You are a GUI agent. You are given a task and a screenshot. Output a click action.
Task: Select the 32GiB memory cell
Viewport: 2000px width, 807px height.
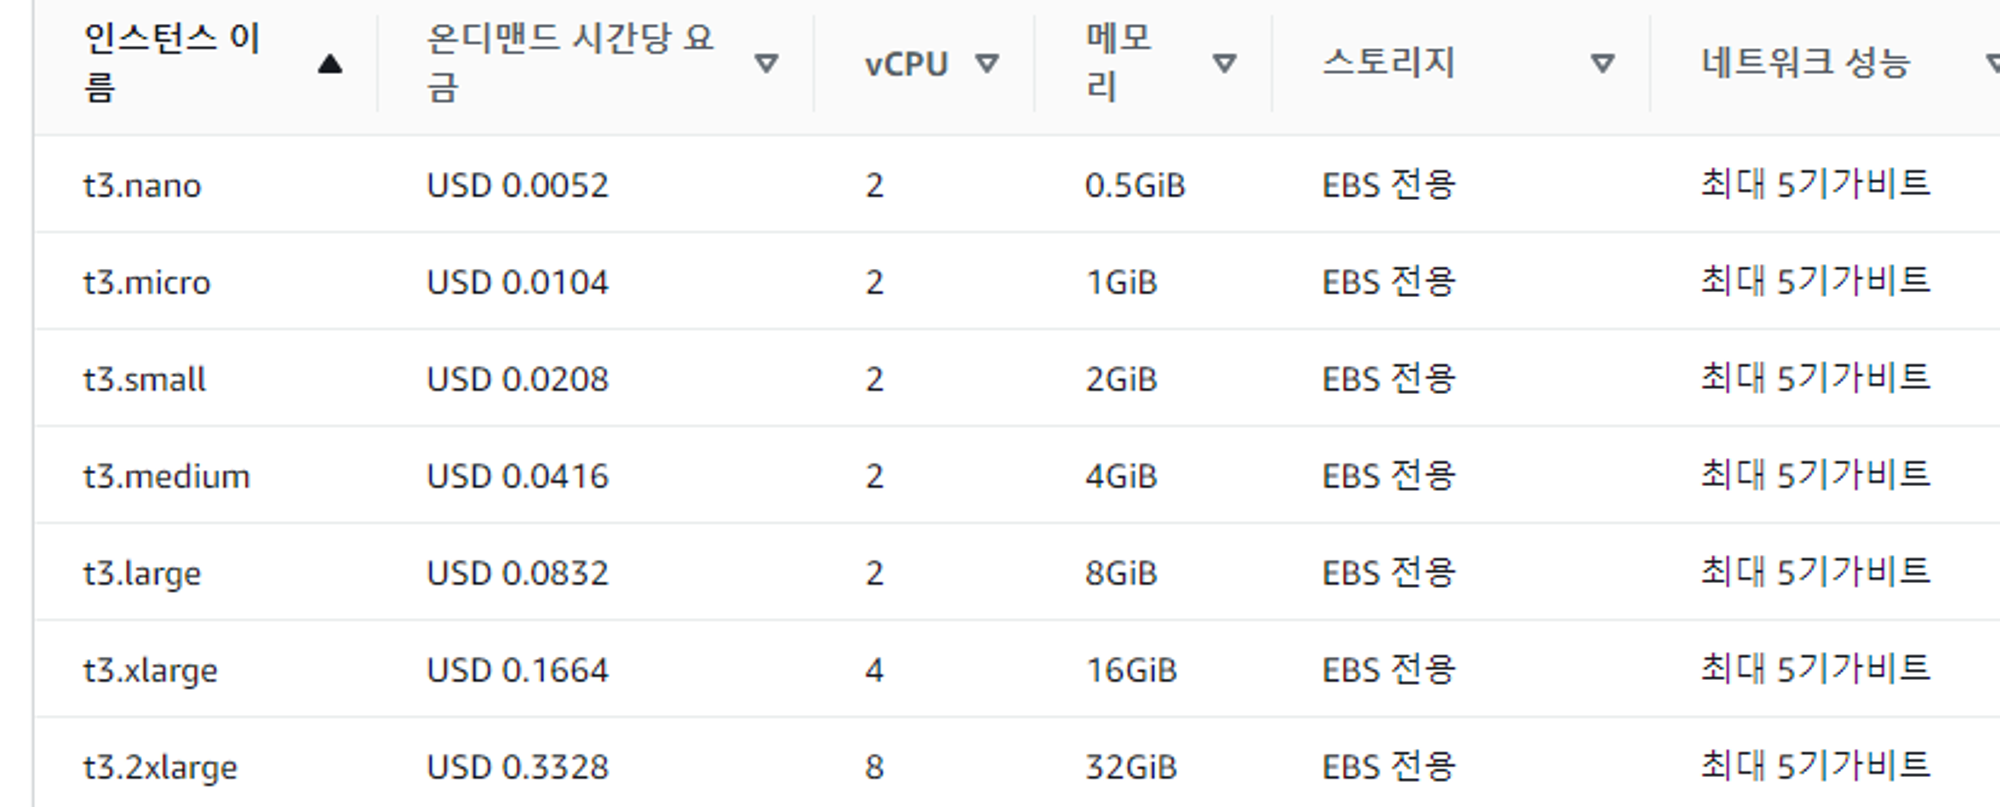click(x=1131, y=767)
